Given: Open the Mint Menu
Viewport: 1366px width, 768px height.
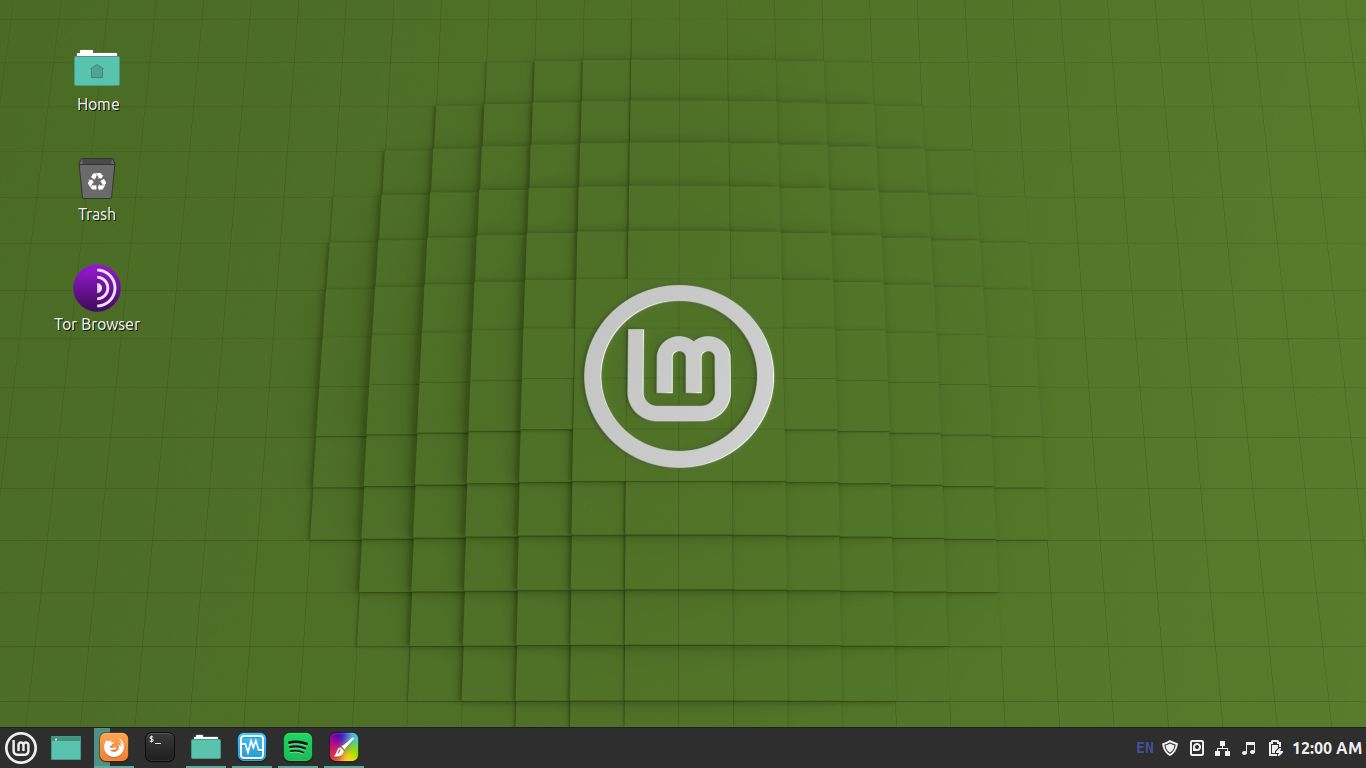Looking at the screenshot, I should coord(21,747).
